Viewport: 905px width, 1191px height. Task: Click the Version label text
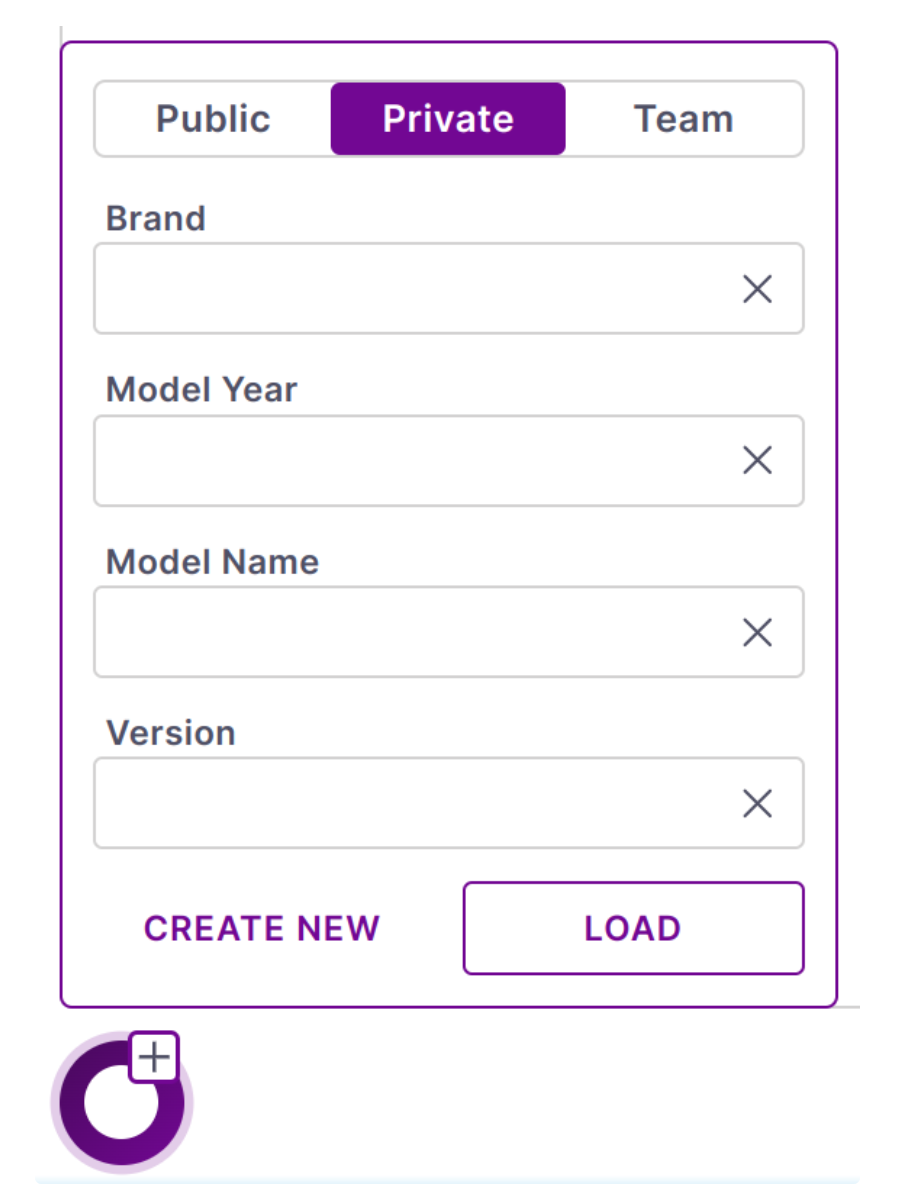point(171,733)
